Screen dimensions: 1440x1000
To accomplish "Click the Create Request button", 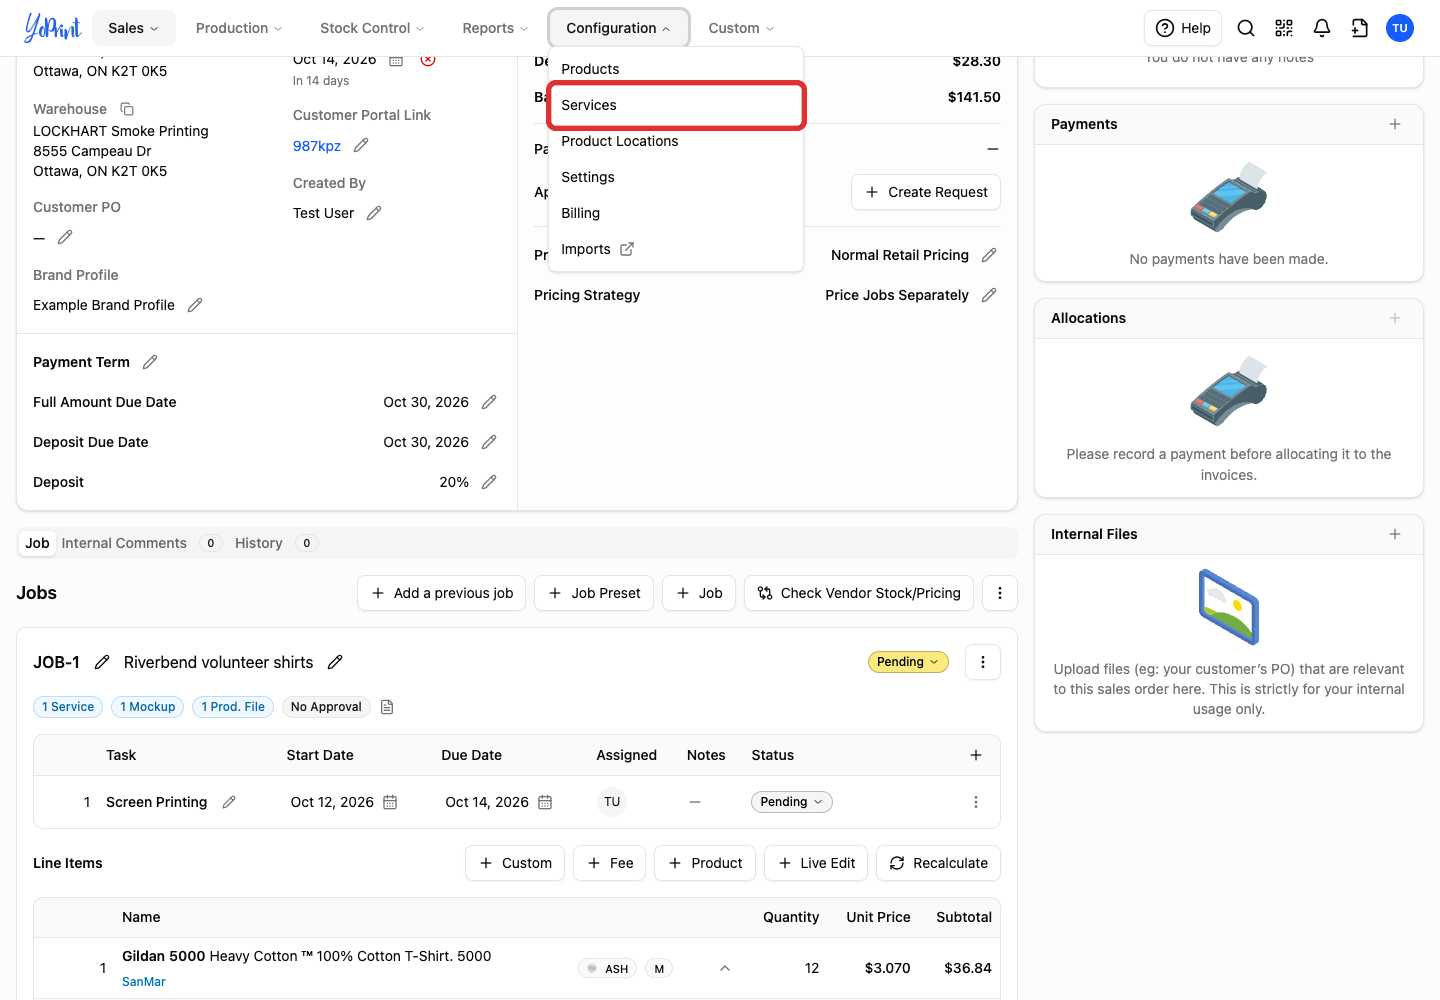I will [x=926, y=192].
